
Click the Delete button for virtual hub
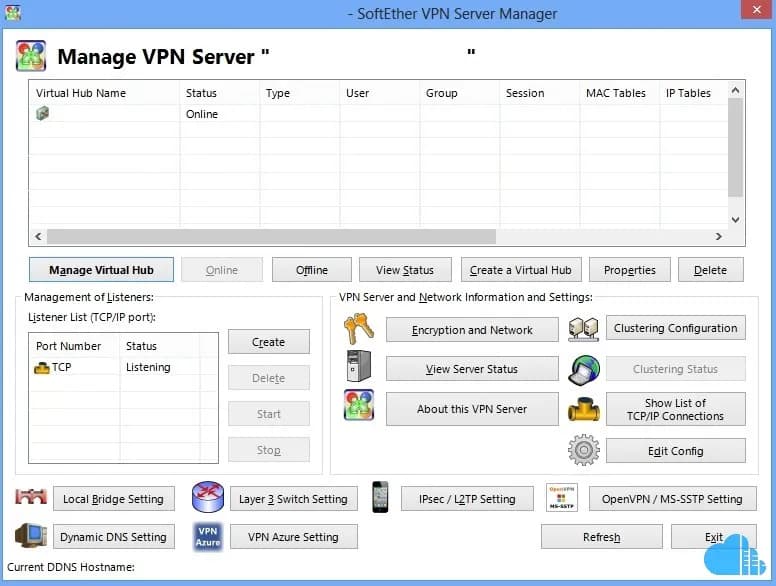click(711, 270)
